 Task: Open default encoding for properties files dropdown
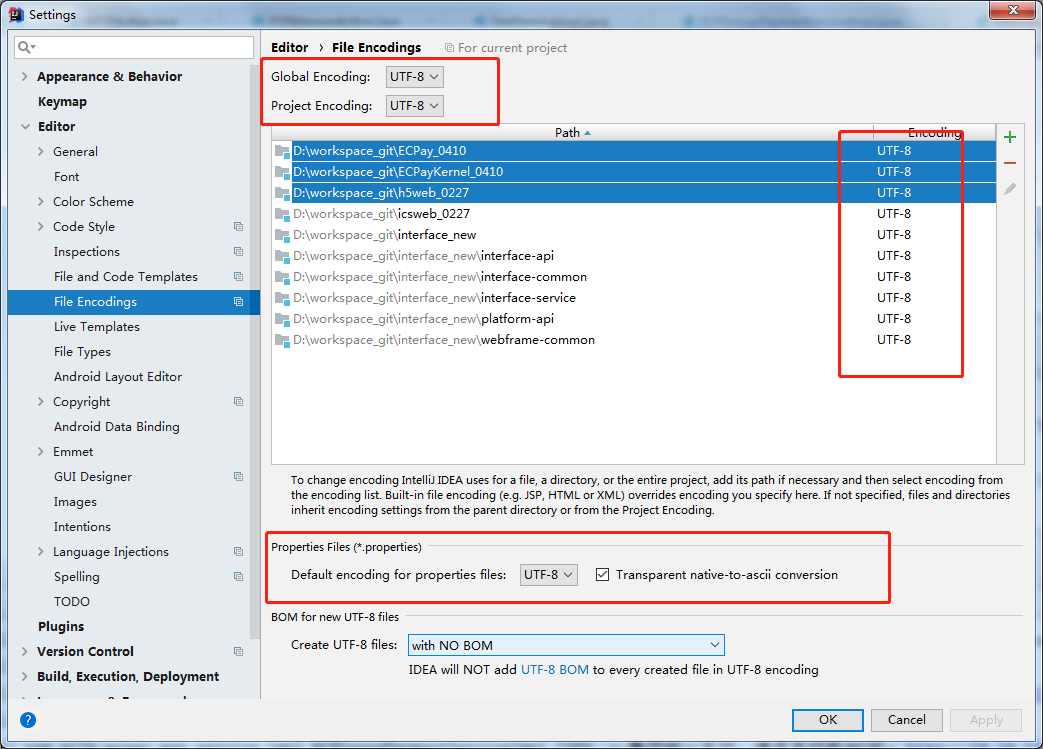click(549, 575)
